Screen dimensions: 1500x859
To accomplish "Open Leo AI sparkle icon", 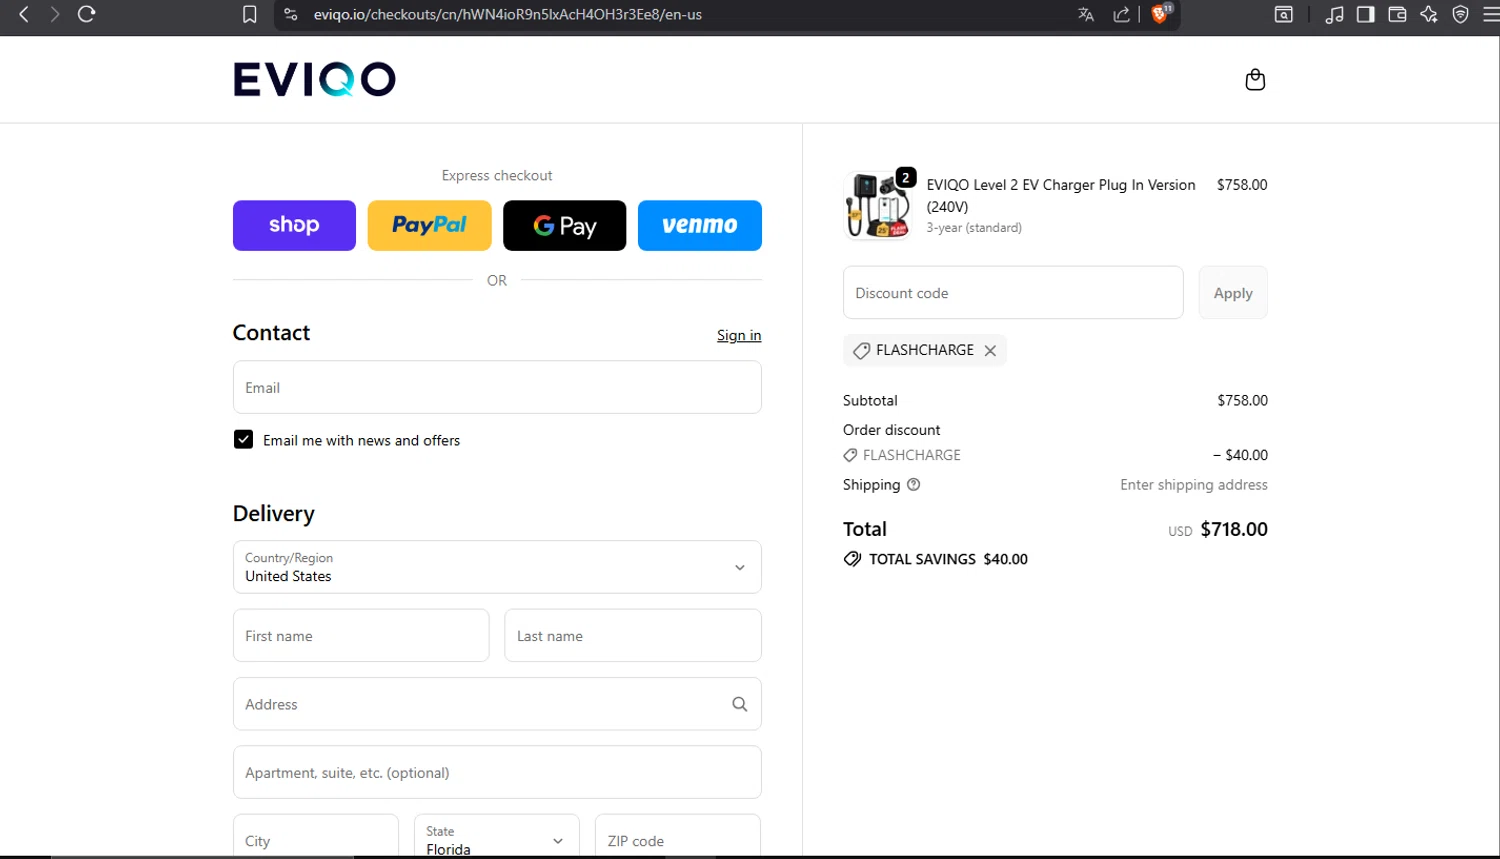I will pyautogui.click(x=1429, y=14).
